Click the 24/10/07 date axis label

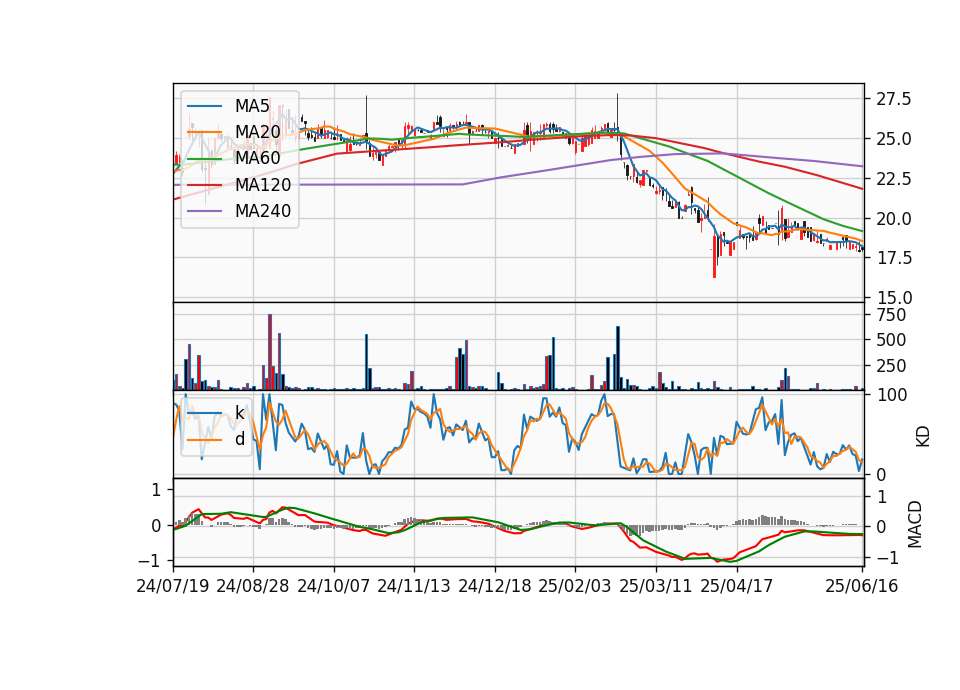(334, 586)
